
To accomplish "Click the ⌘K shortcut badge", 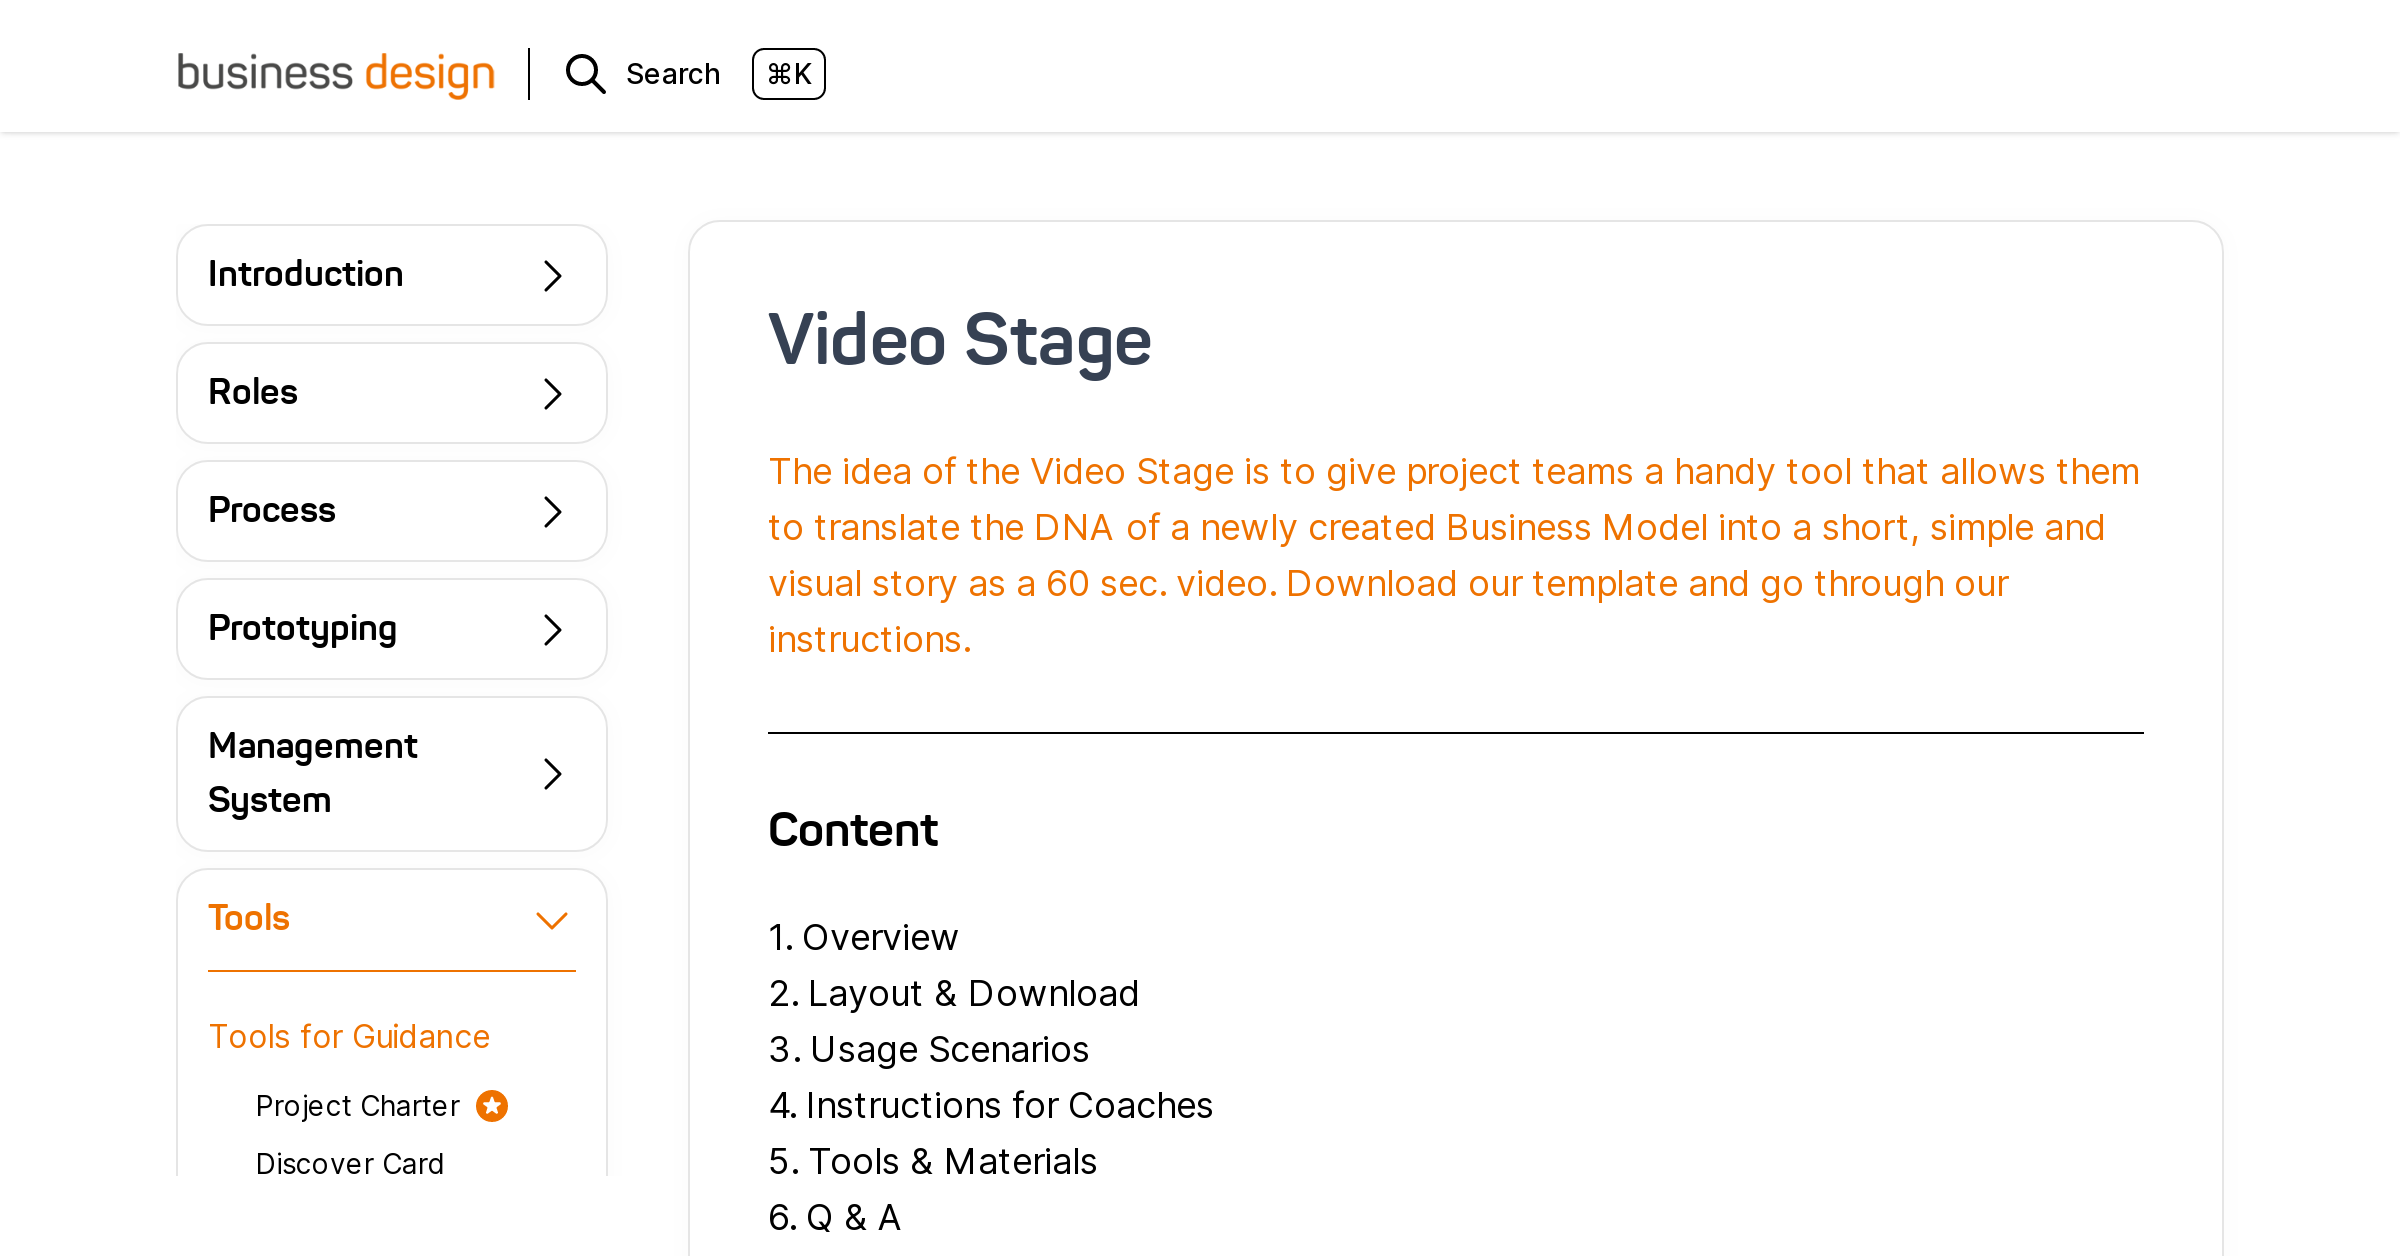I will coord(789,74).
